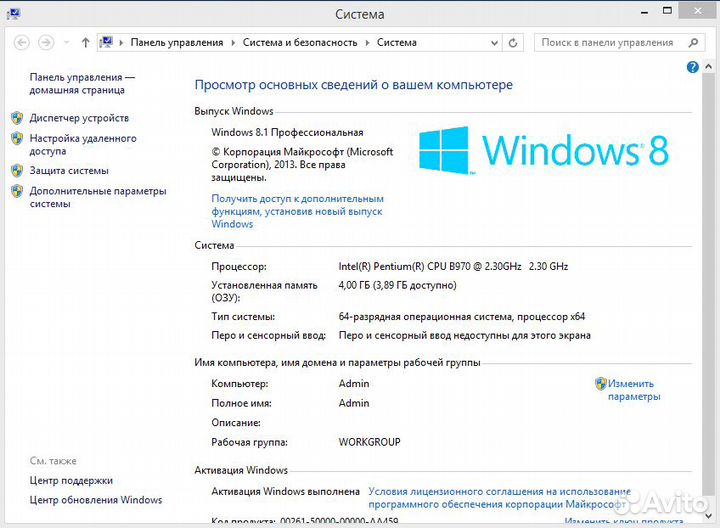
Task: Click shield icon next to Изменить параметры
Action: pyautogui.click(x=601, y=383)
